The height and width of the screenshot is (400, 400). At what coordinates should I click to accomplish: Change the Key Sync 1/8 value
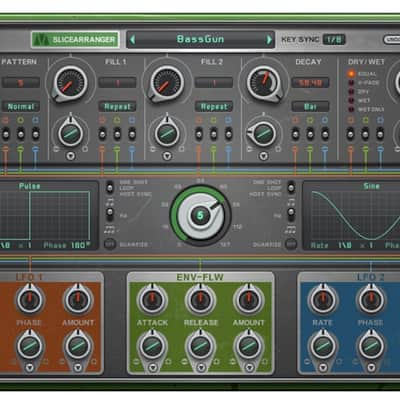pos(334,40)
